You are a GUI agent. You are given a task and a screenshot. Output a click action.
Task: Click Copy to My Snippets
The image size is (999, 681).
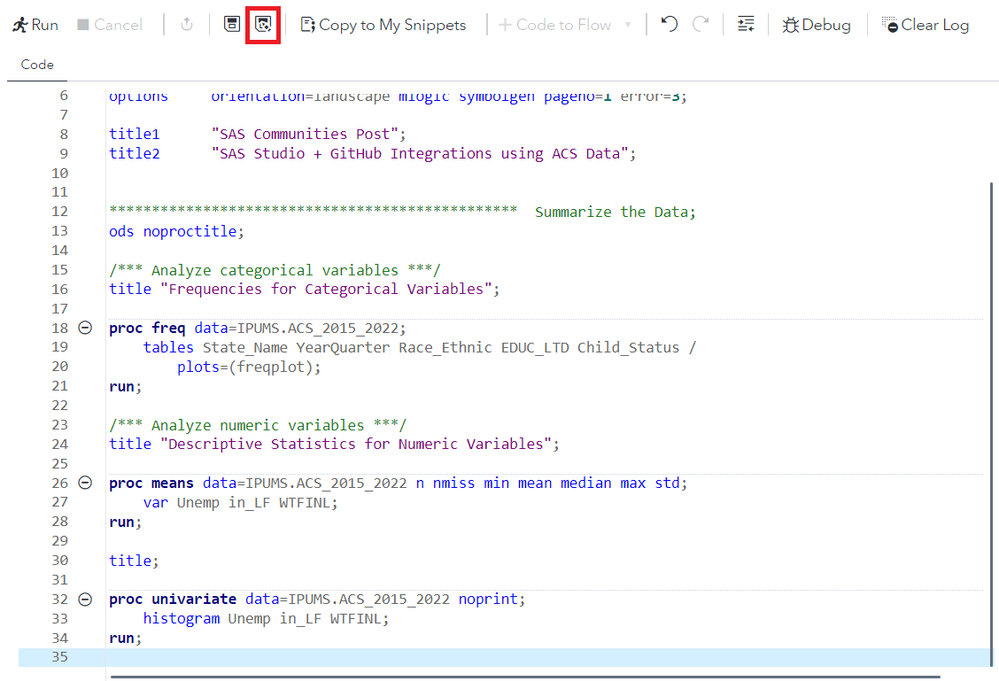383,24
